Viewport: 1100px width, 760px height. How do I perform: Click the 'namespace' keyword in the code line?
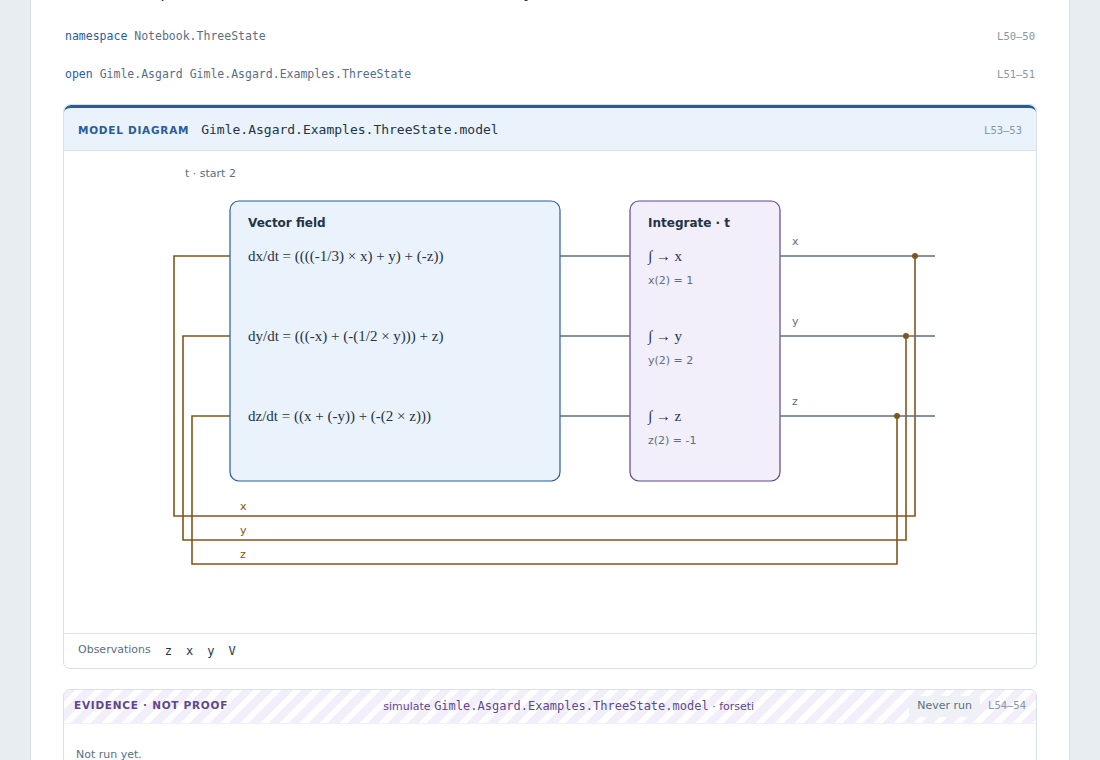(x=96, y=36)
